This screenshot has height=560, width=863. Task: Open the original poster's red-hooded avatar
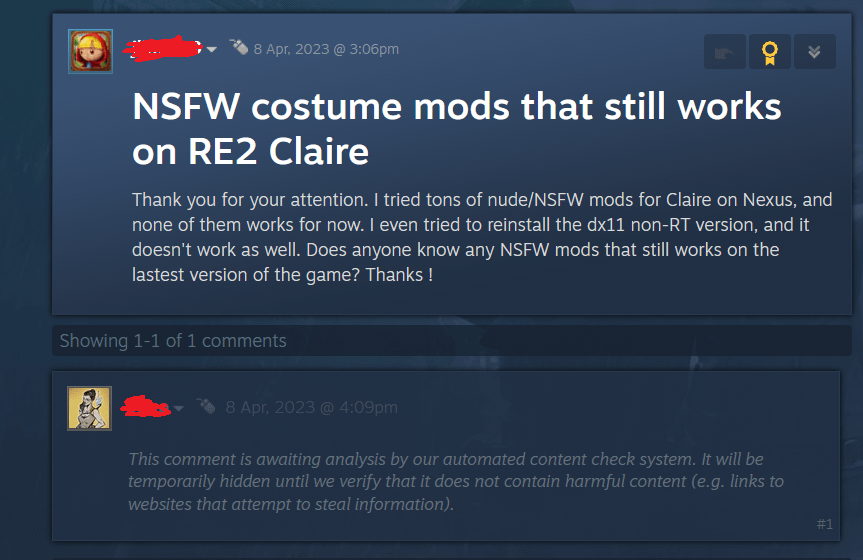(90, 51)
